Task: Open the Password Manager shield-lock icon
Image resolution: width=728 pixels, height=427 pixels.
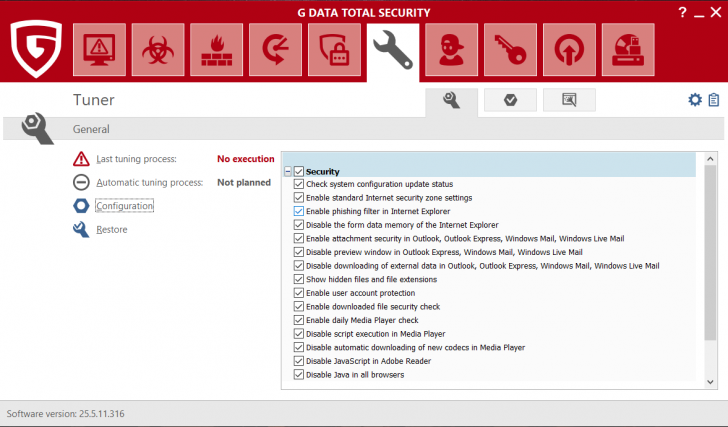Action: (334, 50)
